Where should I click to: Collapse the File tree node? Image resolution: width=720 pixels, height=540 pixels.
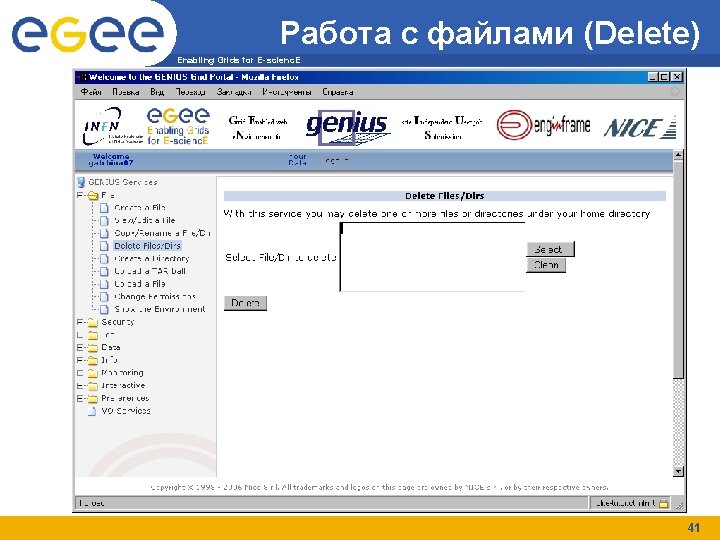coord(80,196)
